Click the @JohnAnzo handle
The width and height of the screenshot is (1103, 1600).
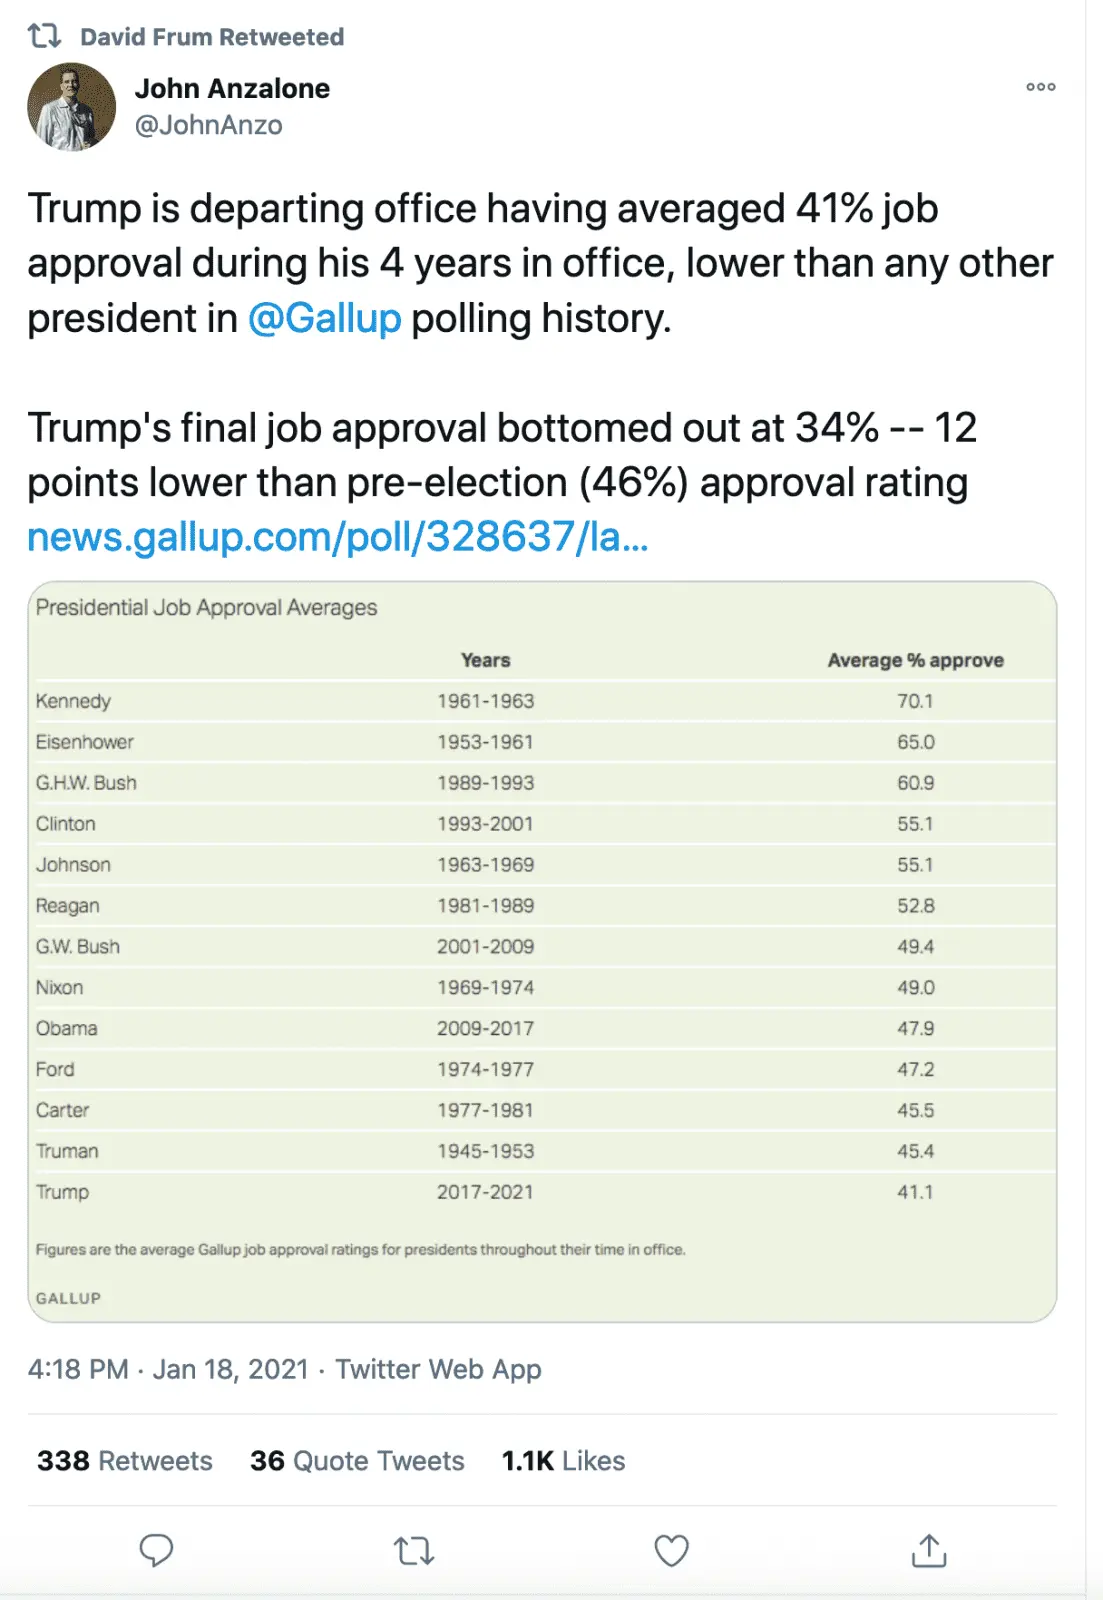click(x=209, y=125)
